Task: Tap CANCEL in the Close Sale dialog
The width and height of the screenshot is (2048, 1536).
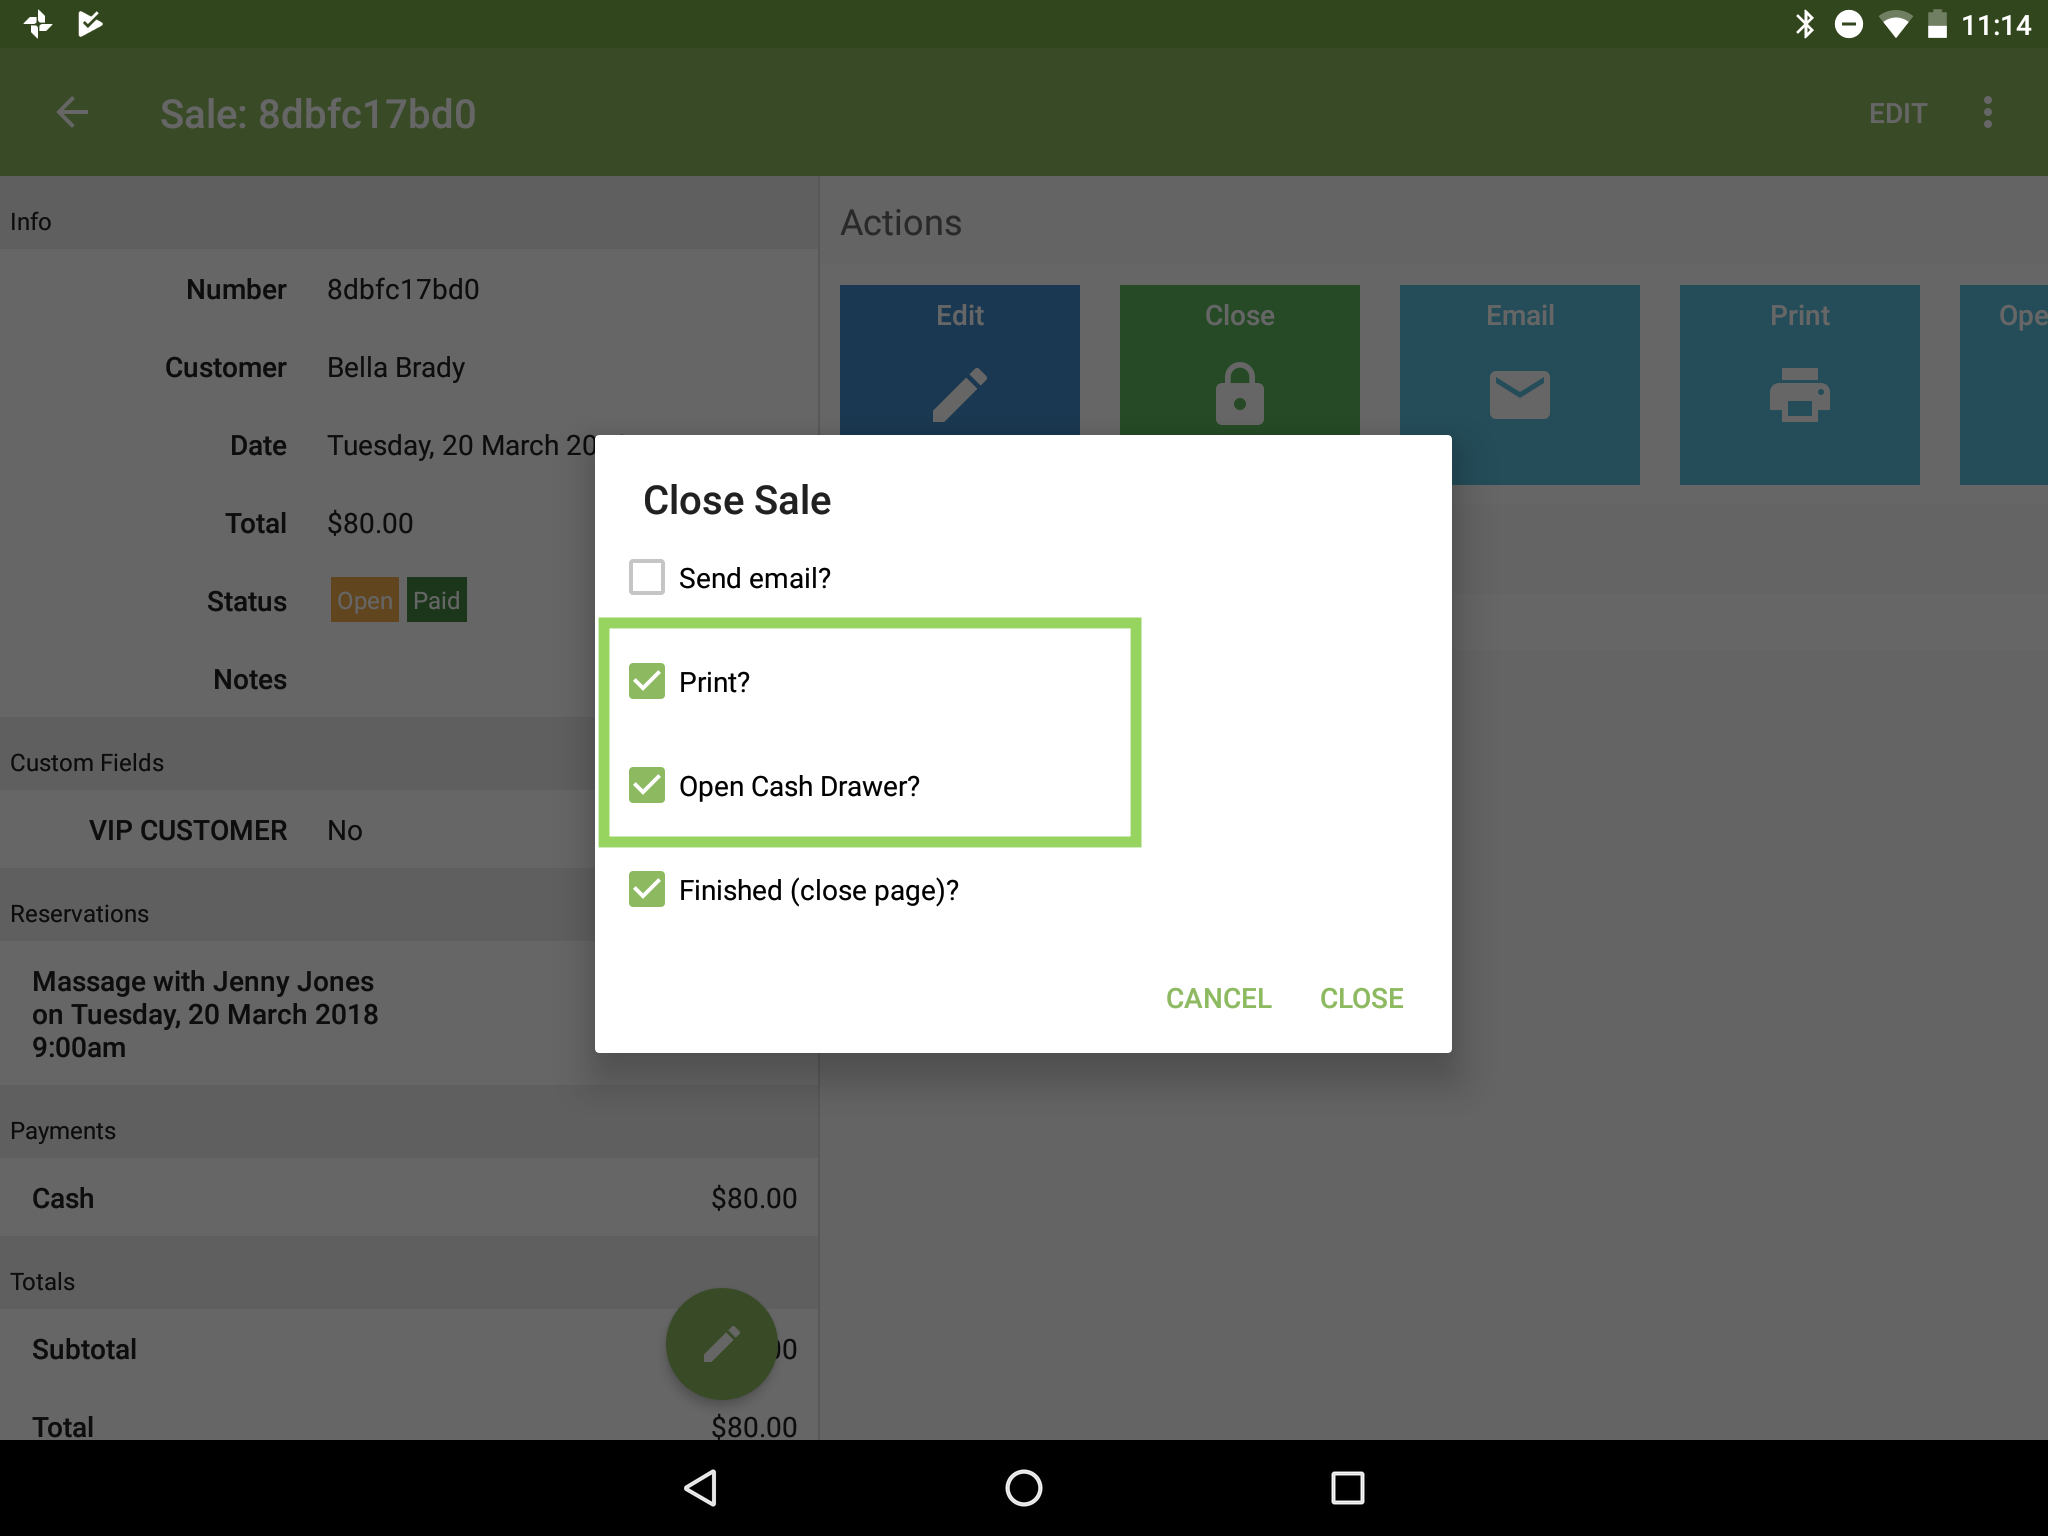Action: pyautogui.click(x=1218, y=998)
